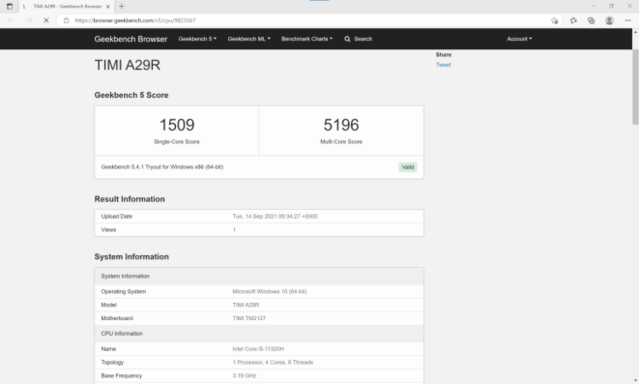Open the collections icon
The height and width of the screenshot is (384, 640).
pos(591,20)
